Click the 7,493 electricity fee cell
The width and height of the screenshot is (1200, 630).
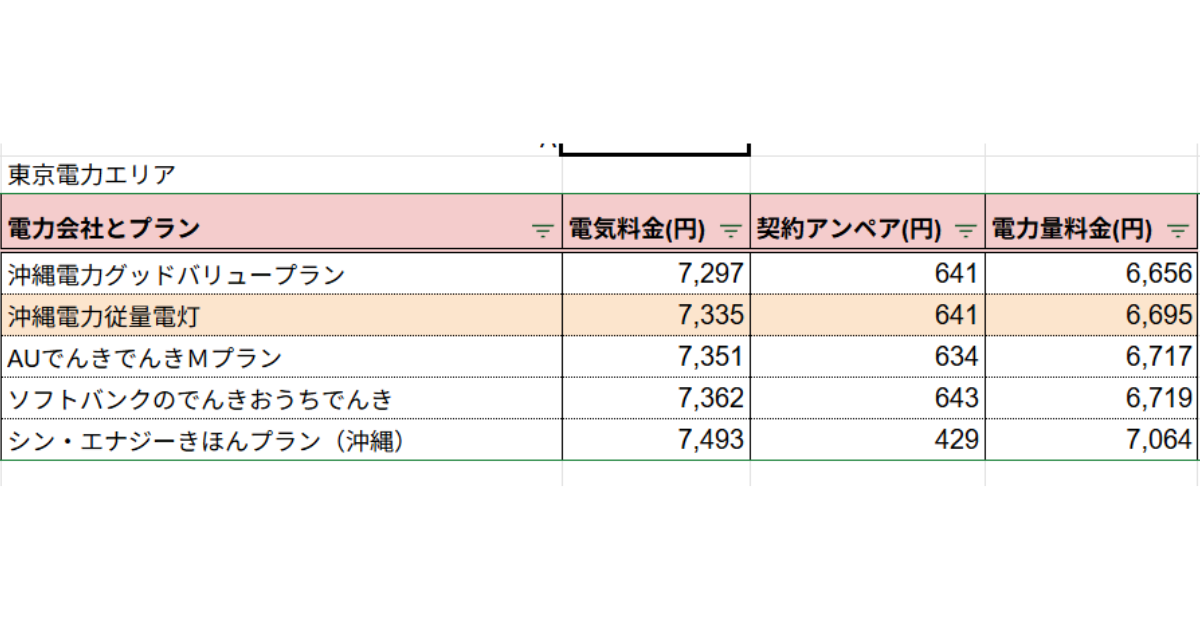tap(656, 439)
